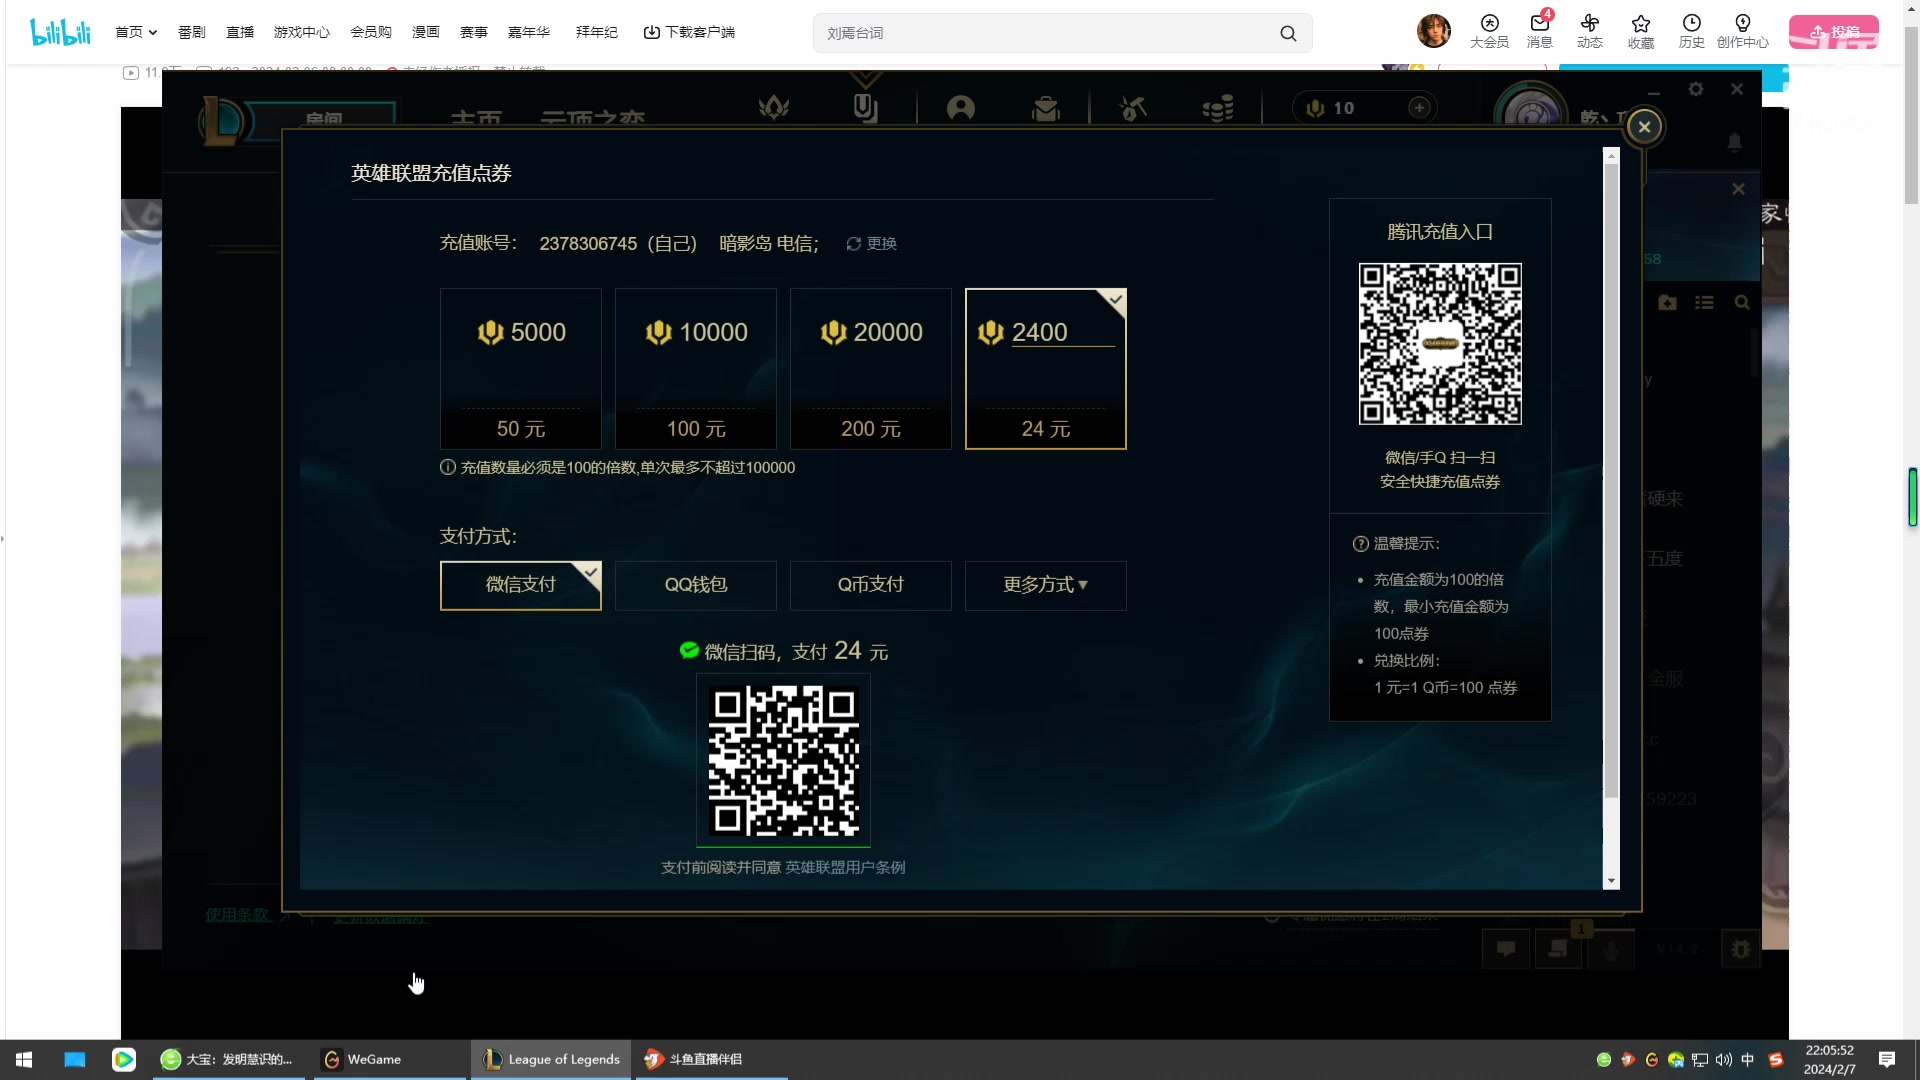The height and width of the screenshot is (1080, 1920).
Task: Go to 番剧 section
Action: click(192, 32)
